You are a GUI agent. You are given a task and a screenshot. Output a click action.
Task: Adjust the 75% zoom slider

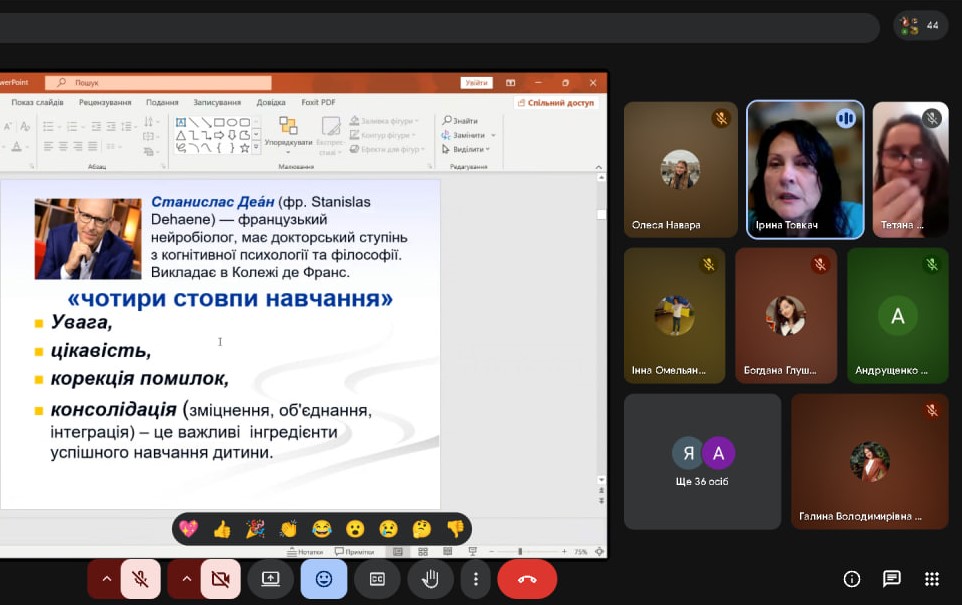pyautogui.click(x=521, y=550)
